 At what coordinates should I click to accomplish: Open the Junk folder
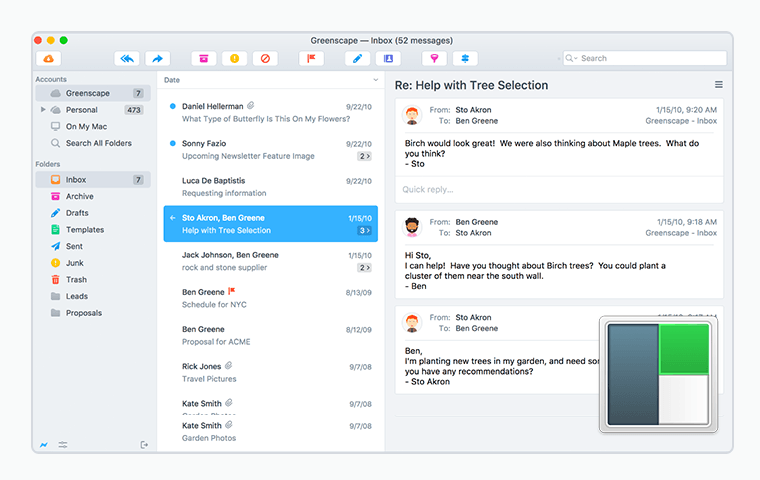point(93,263)
